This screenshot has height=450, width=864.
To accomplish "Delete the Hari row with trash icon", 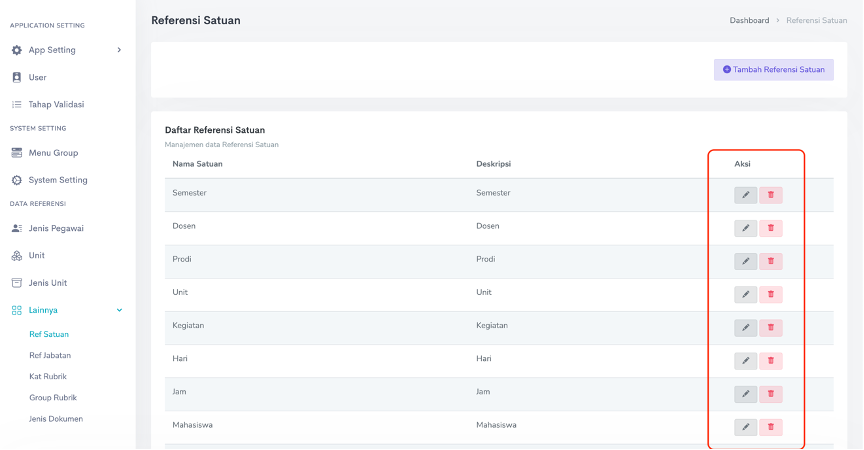I will tap(770, 360).
